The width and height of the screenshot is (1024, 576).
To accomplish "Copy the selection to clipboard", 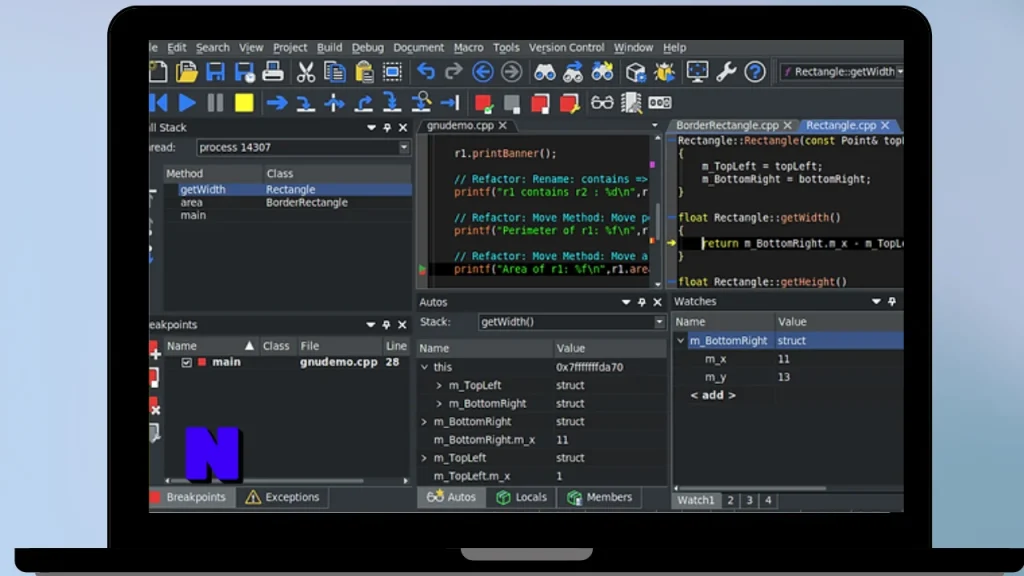I will 334,72.
